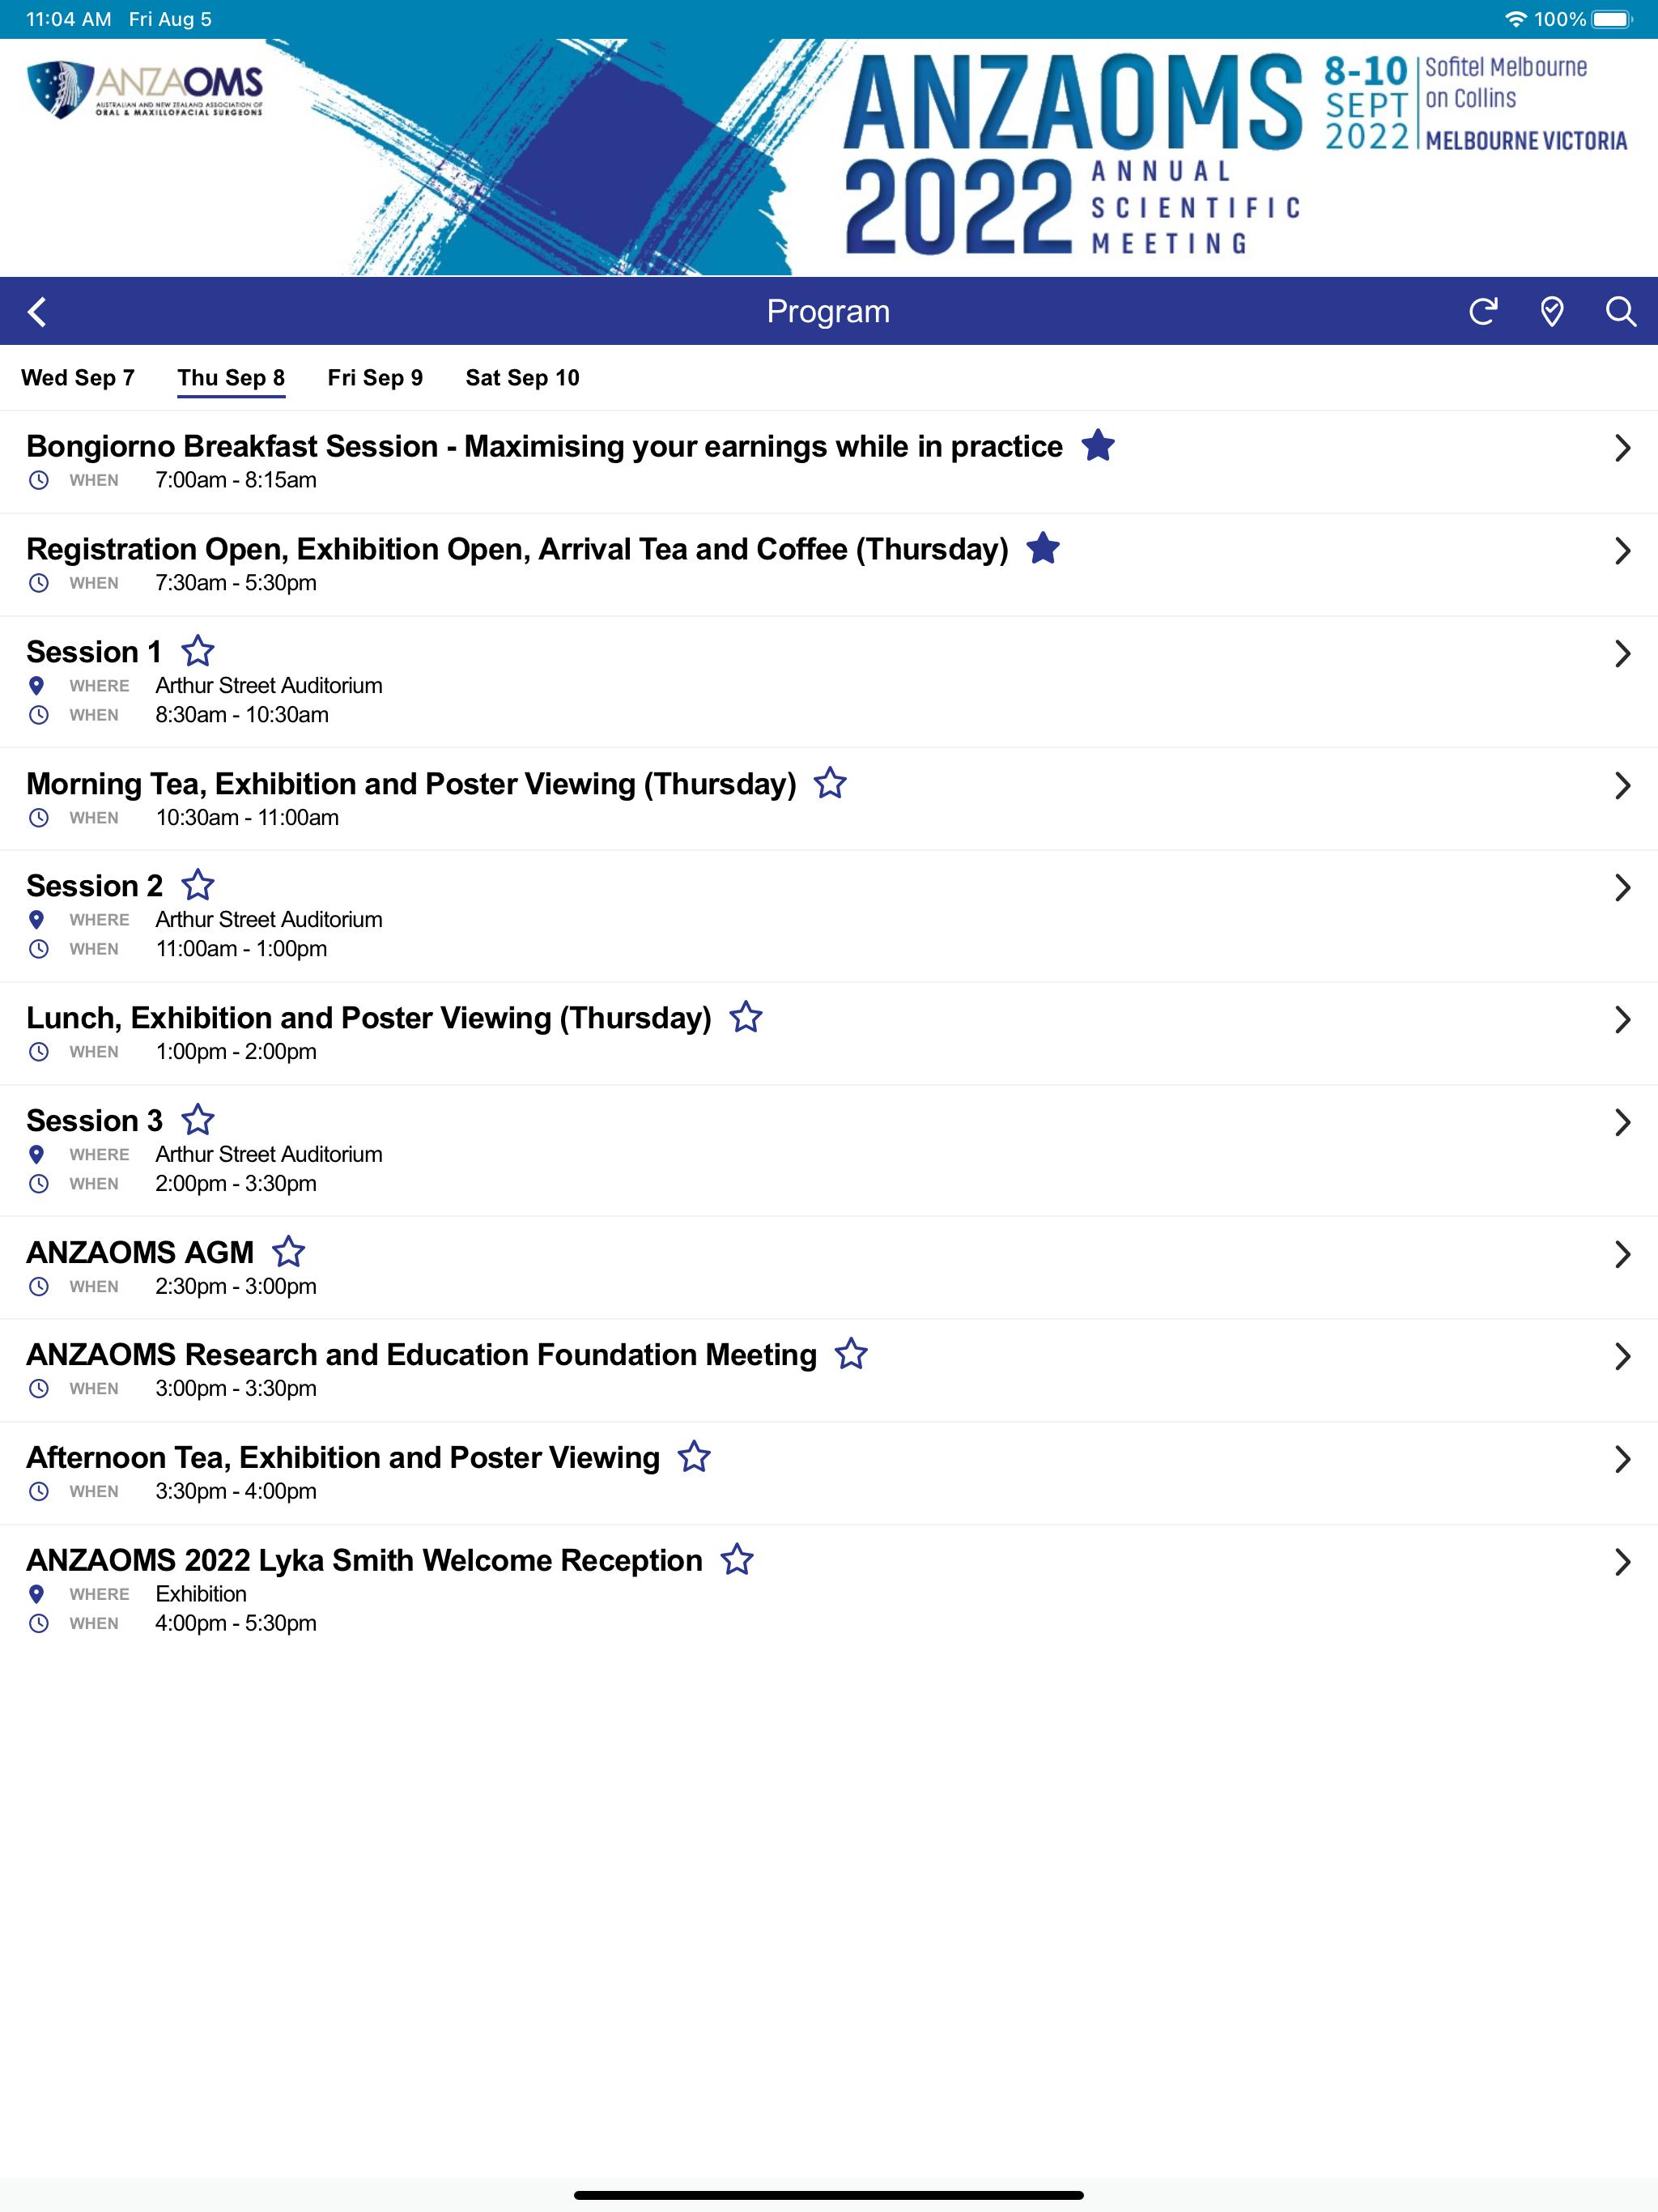Tap Session 3 location pin icon
The image size is (1658, 2212).
[x=37, y=1155]
